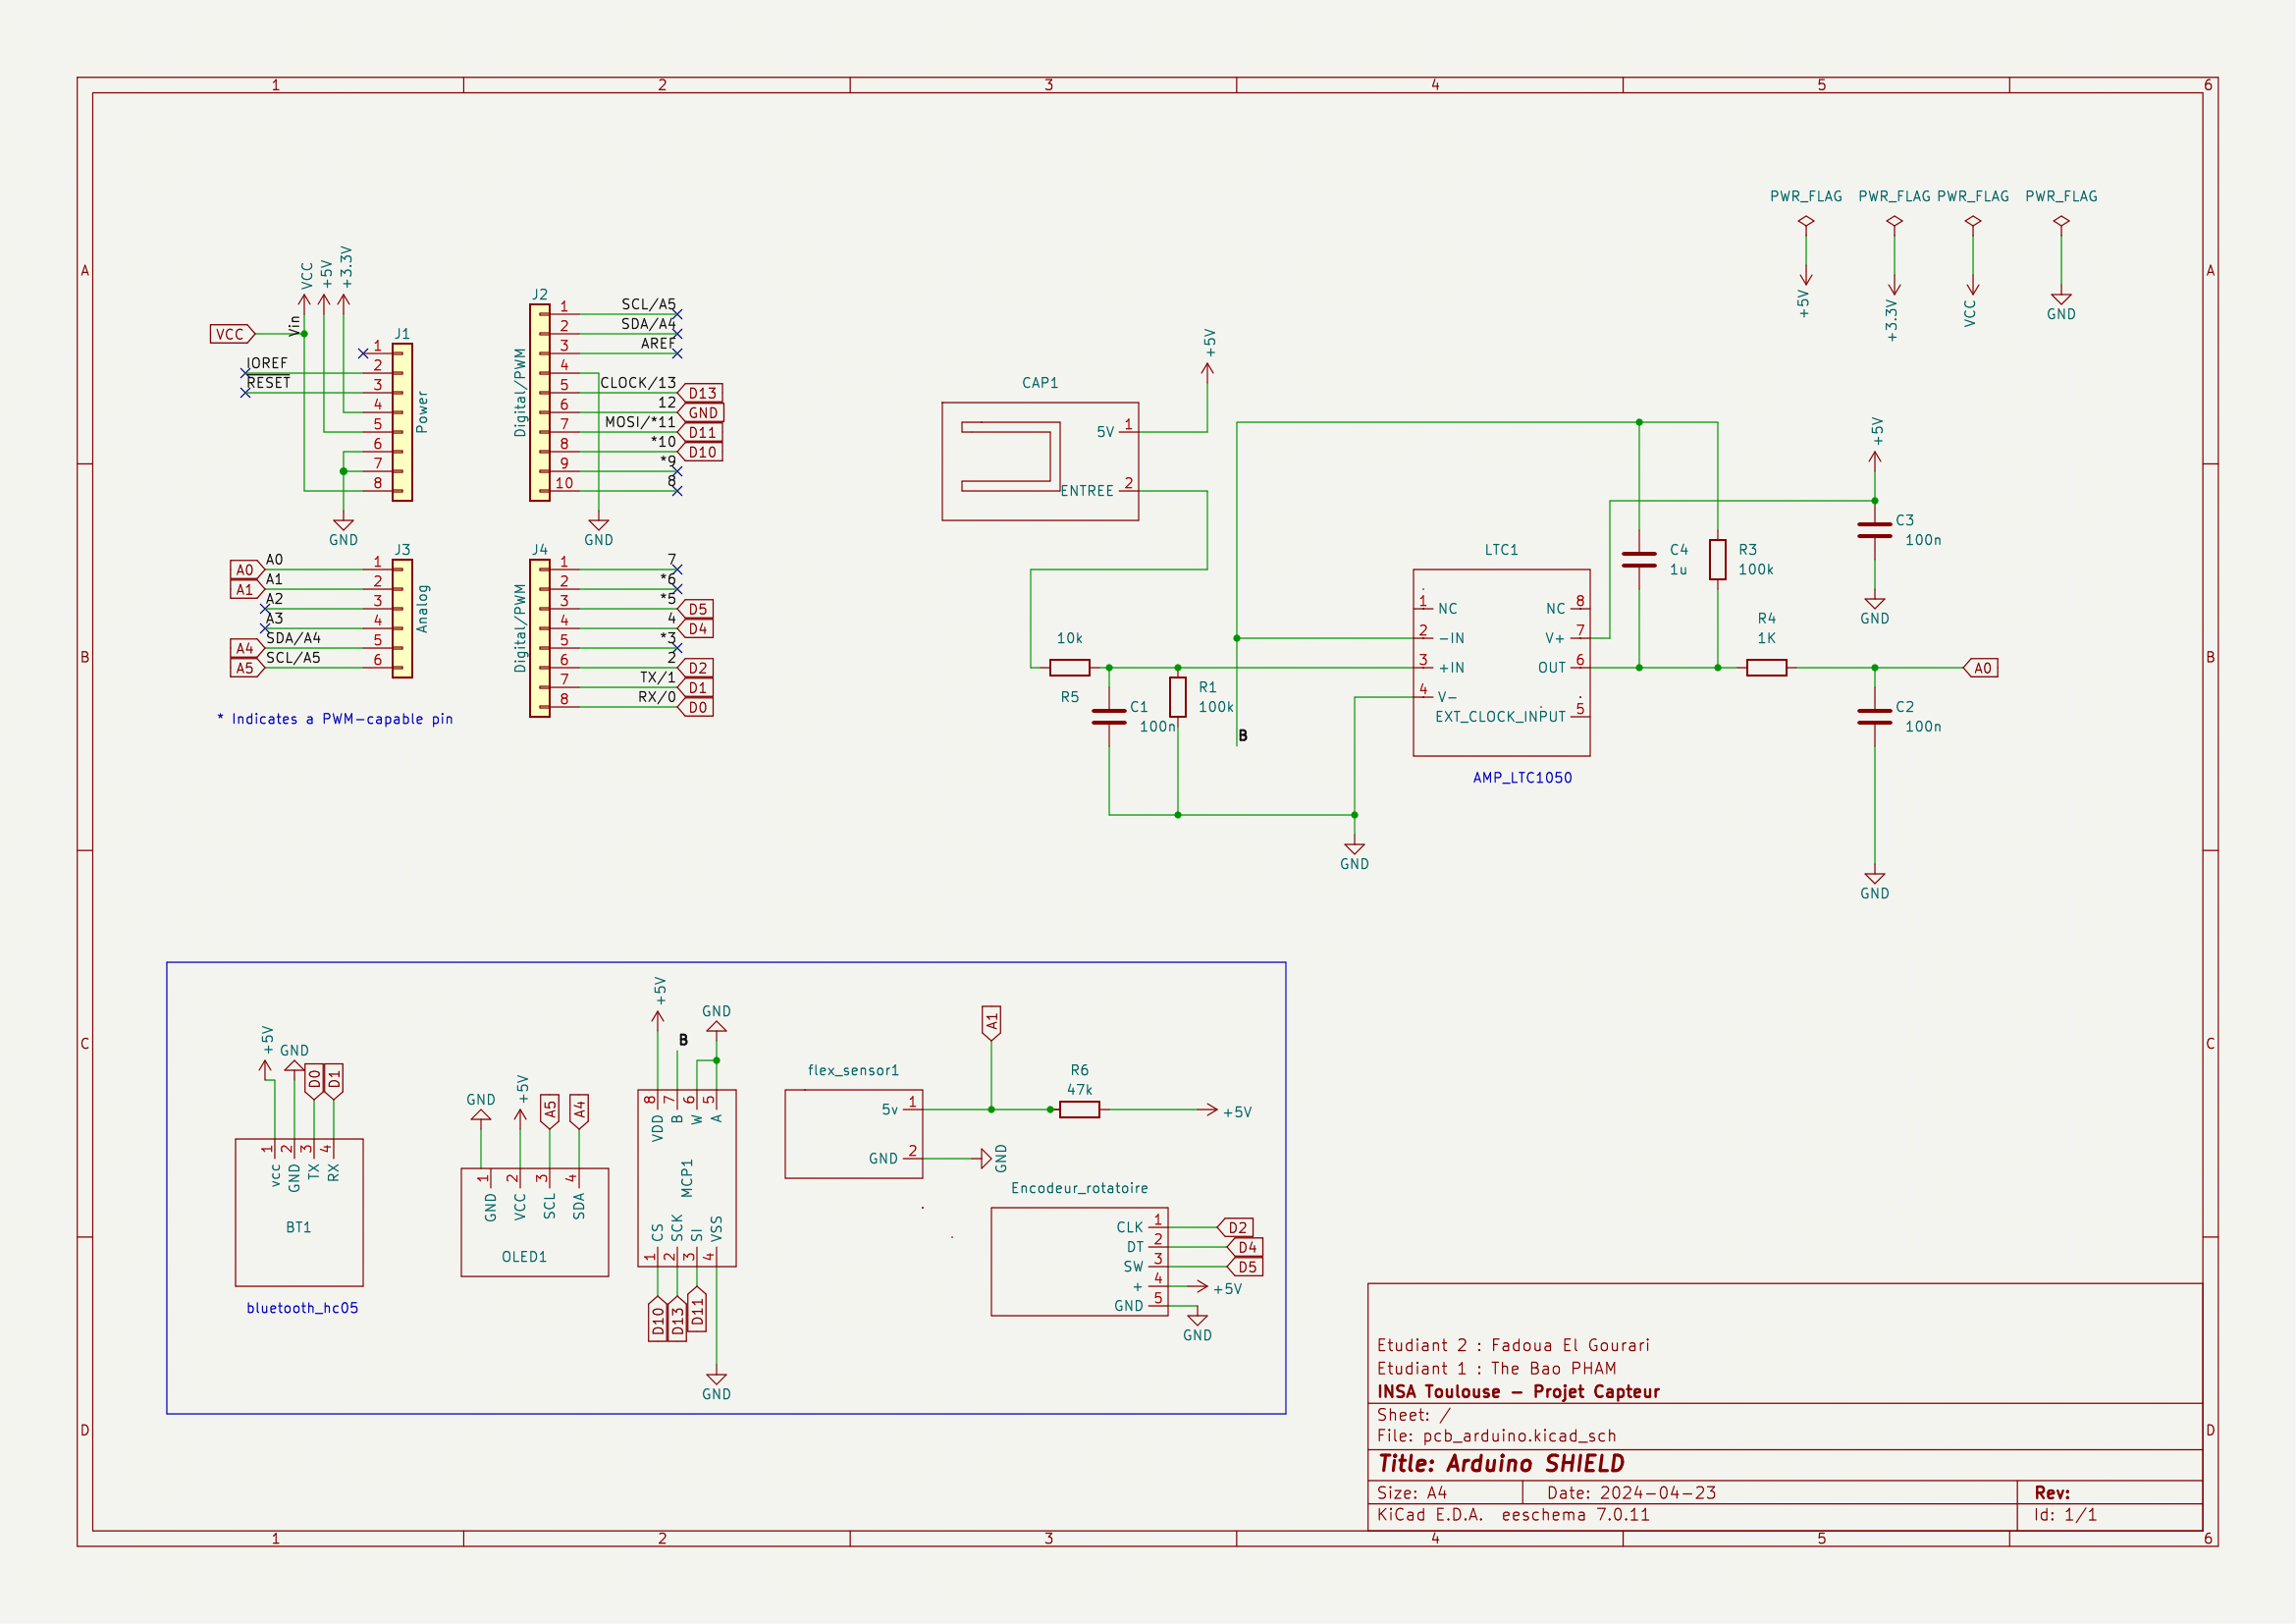The height and width of the screenshot is (1624, 2296).
Task: Click the J1 Power connector symbol
Action: [402, 422]
